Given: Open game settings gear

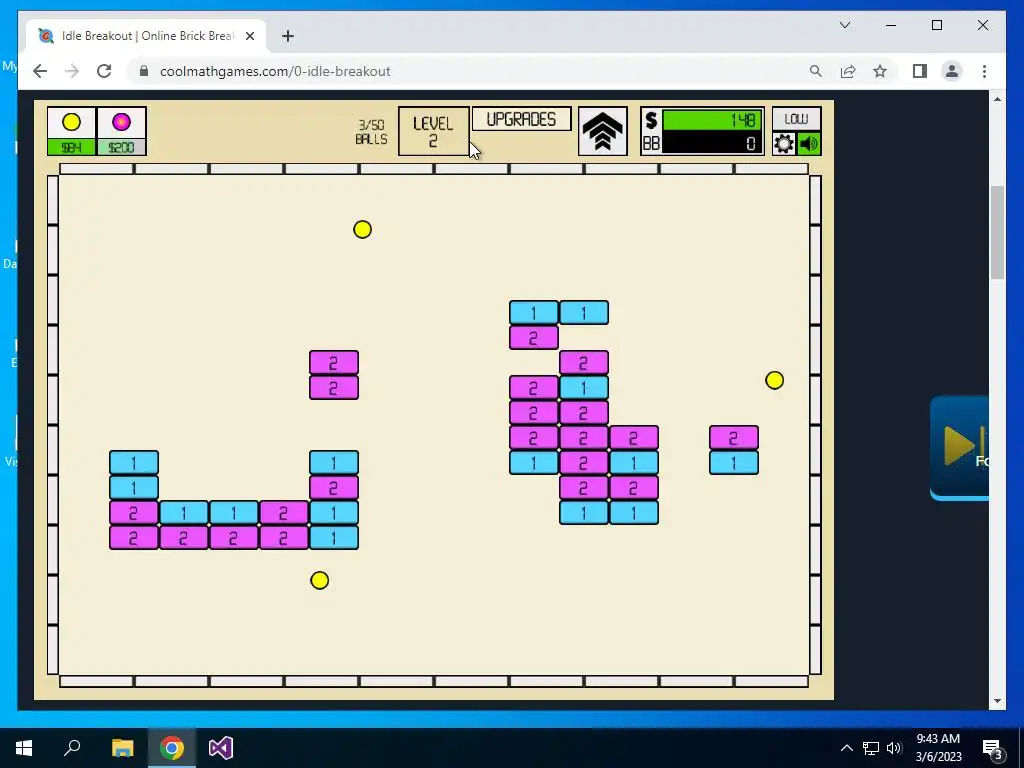Looking at the screenshot, I should point(784,144).
